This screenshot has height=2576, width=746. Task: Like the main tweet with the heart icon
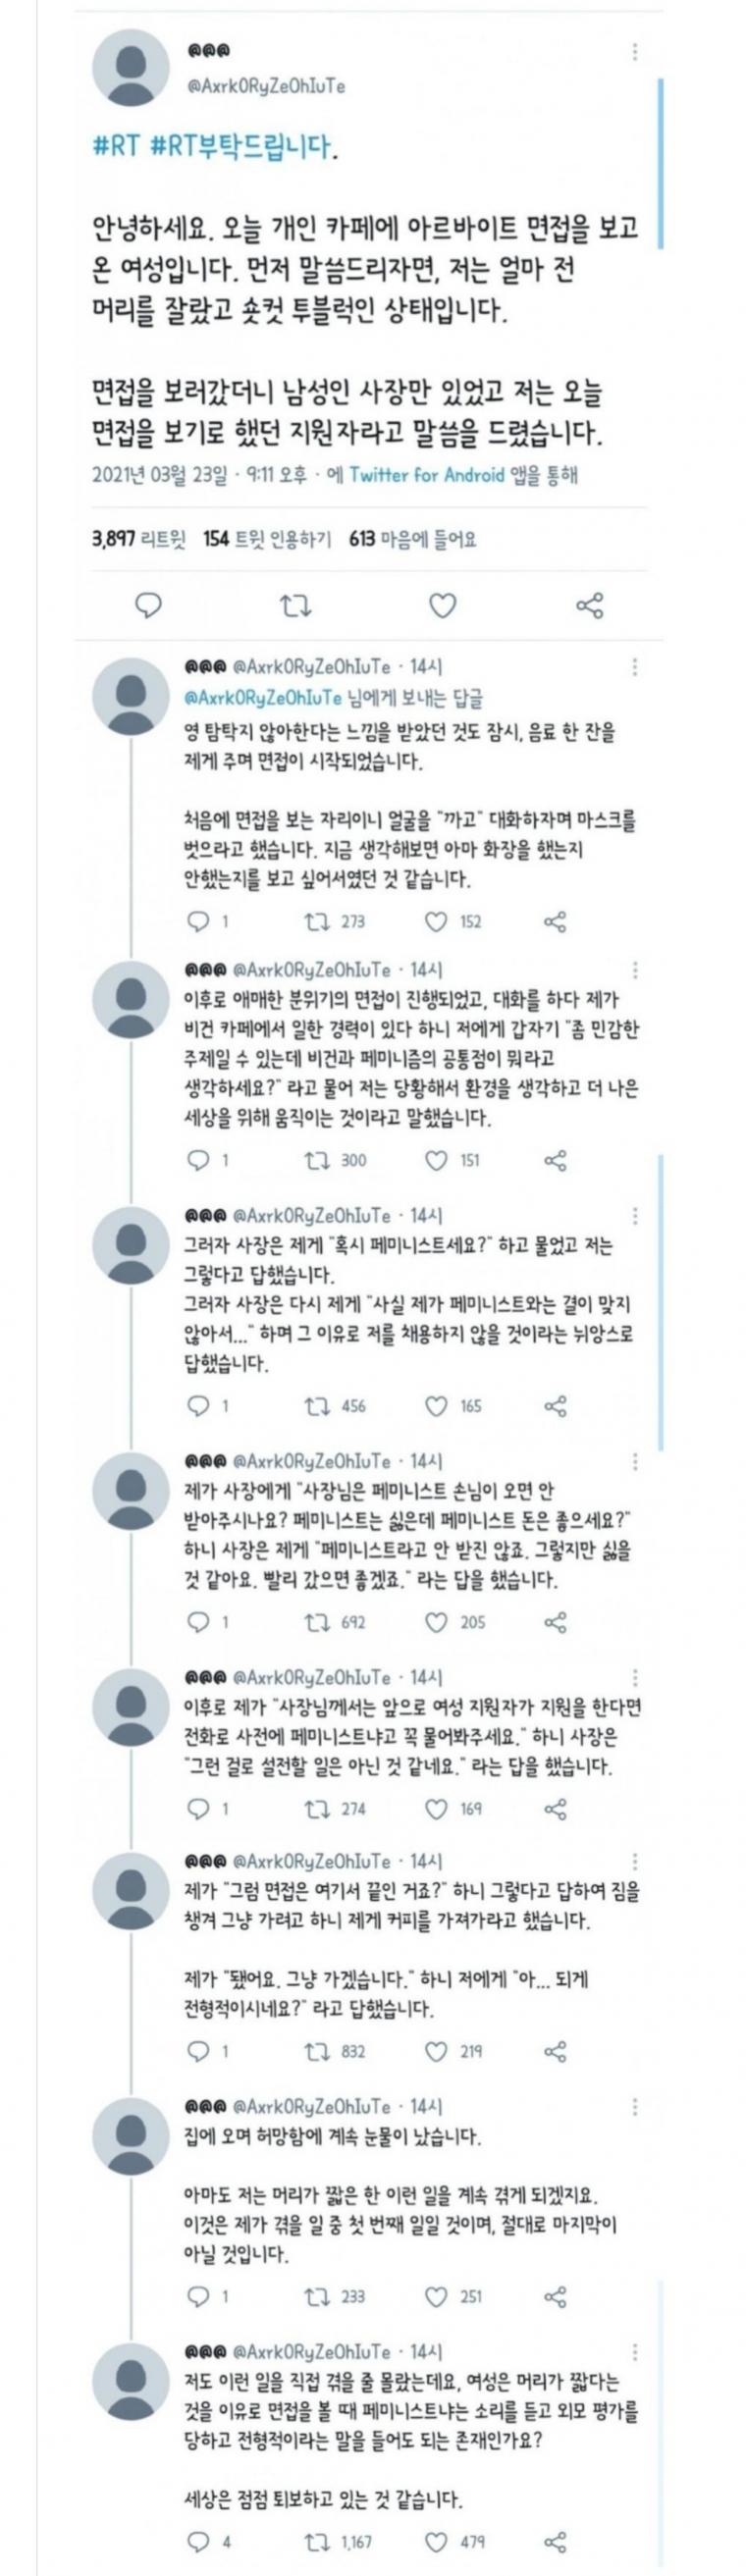click(442, 605)
